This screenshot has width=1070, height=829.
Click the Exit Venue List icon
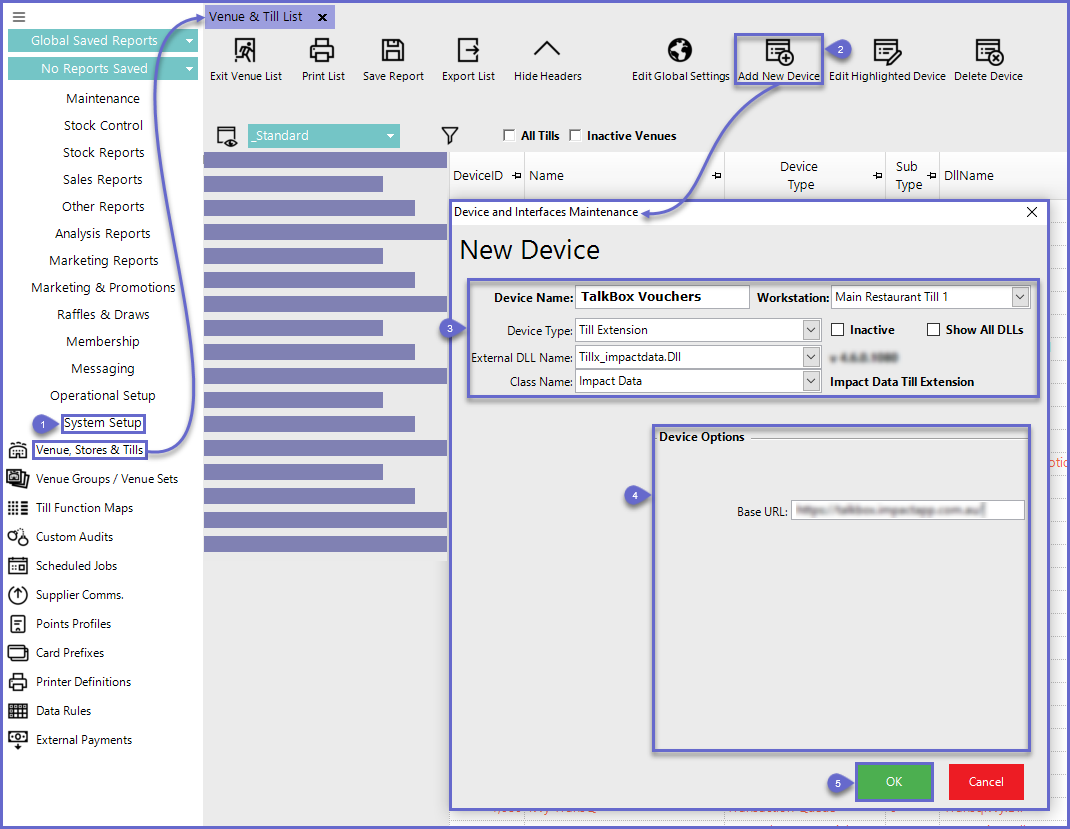click(245, 50)
